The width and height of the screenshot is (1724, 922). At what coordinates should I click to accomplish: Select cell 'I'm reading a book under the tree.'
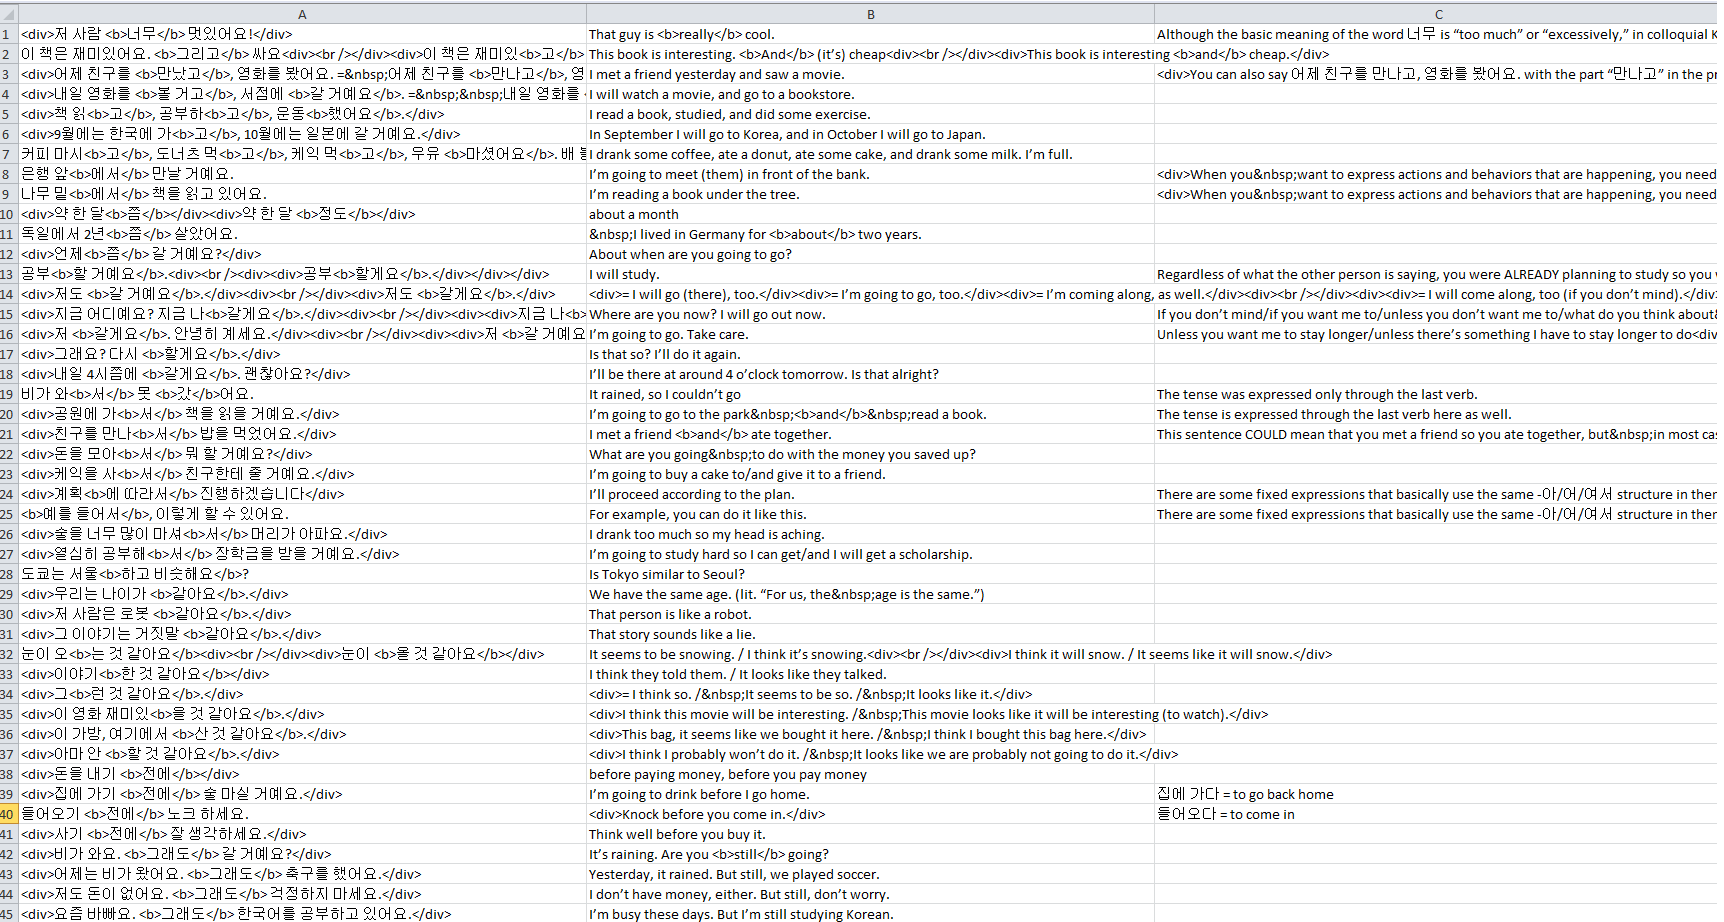click(870, 194)
